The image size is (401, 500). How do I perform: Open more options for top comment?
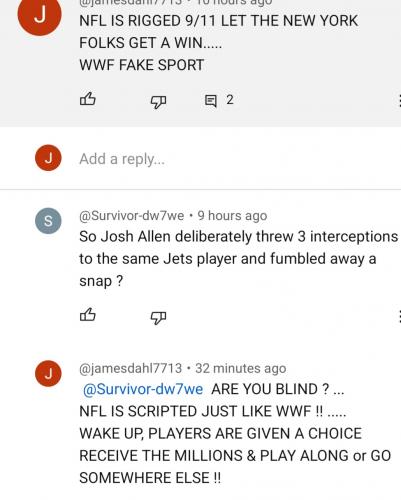tap(399, 101)
